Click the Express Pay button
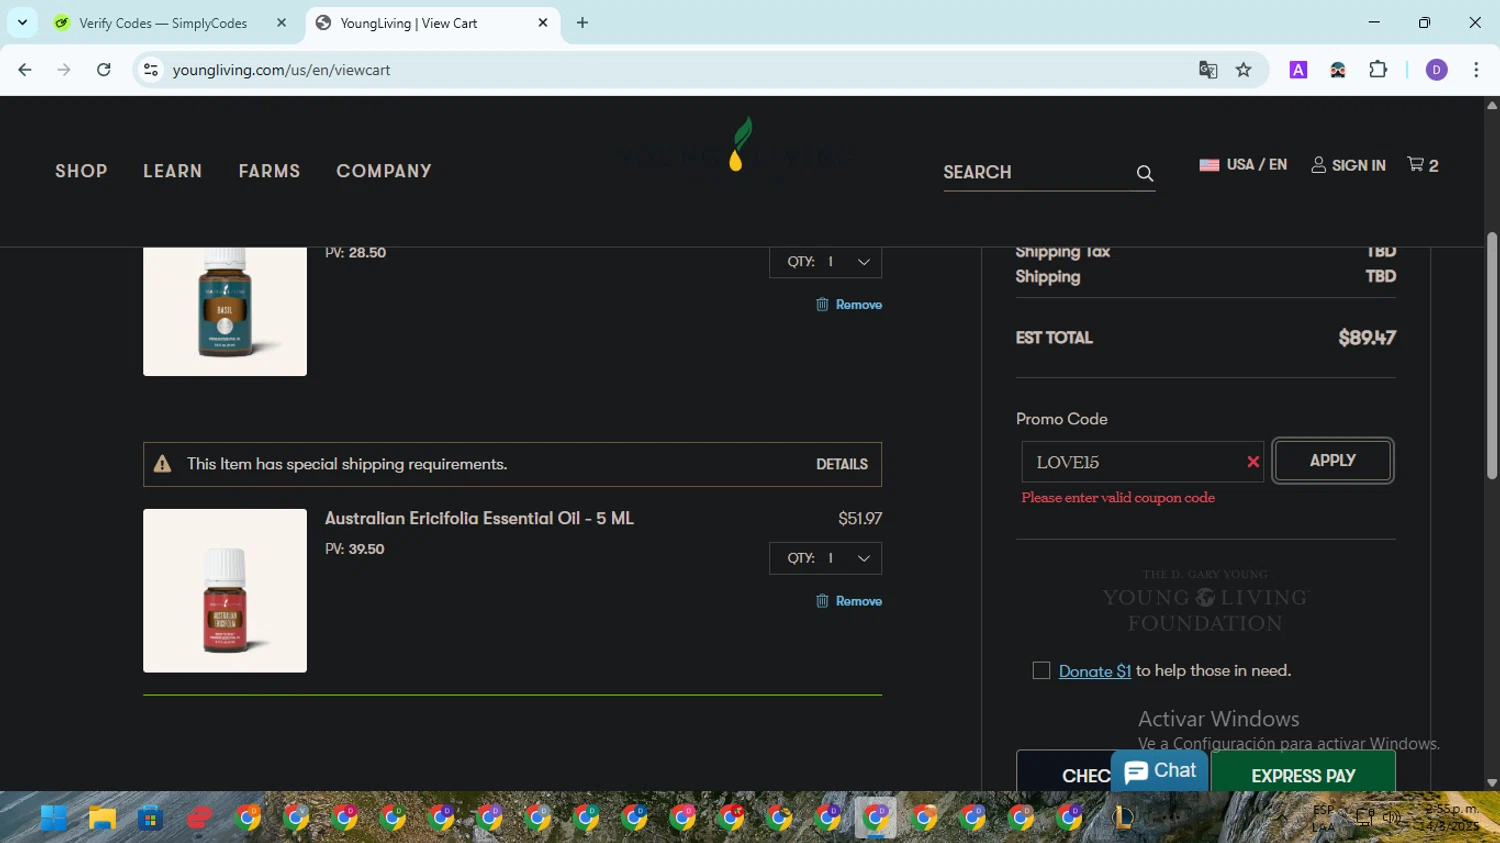The image size is (1500, 843). [x=1303, y=772]
